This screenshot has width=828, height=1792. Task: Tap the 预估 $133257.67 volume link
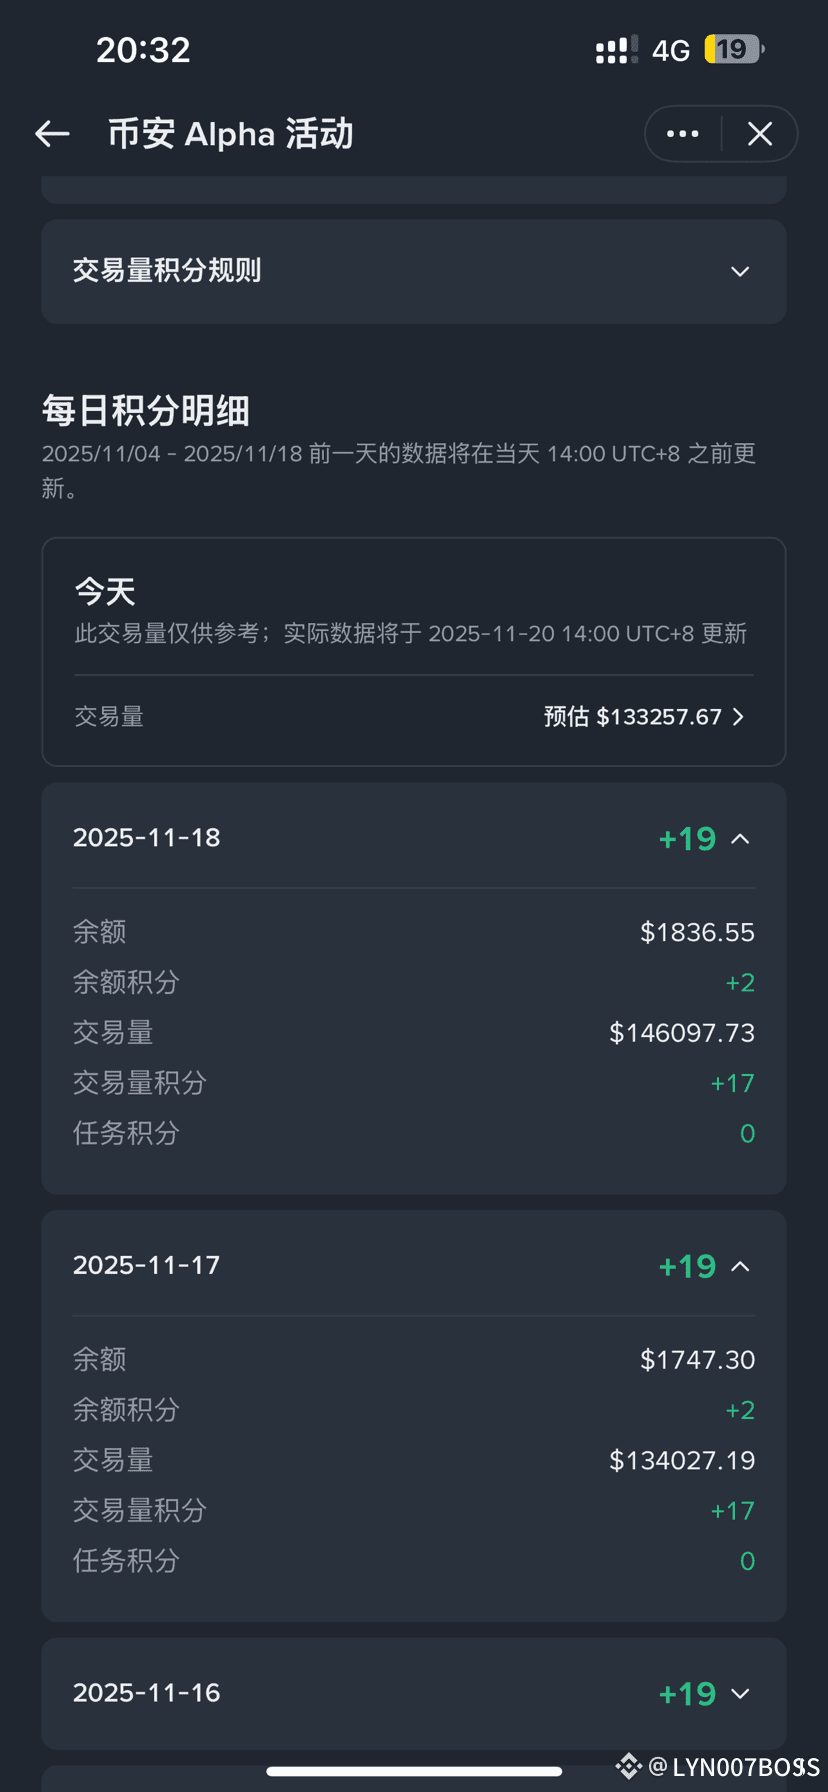pos(633,717)
